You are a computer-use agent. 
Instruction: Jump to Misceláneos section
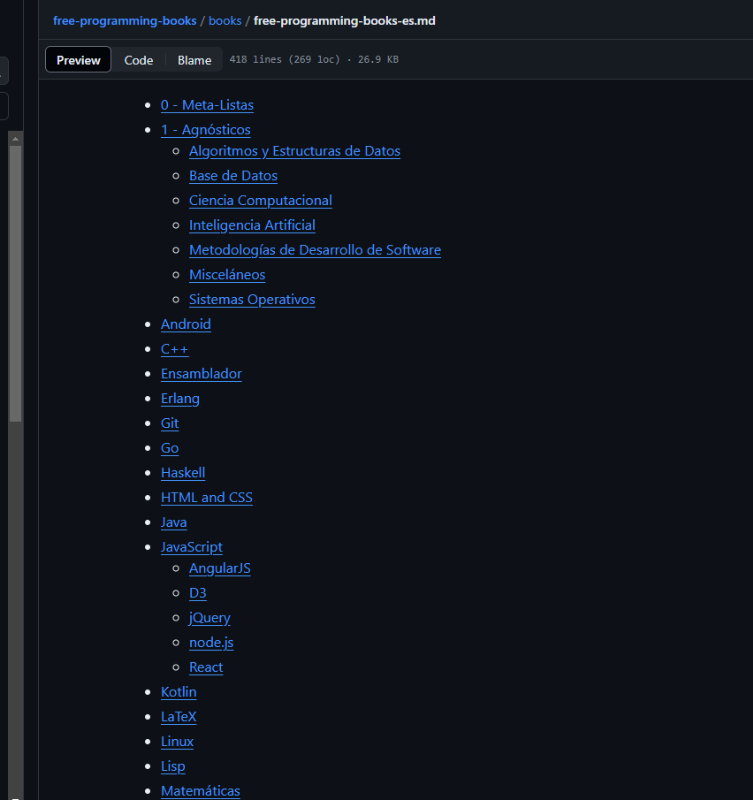tap(227, 274)
